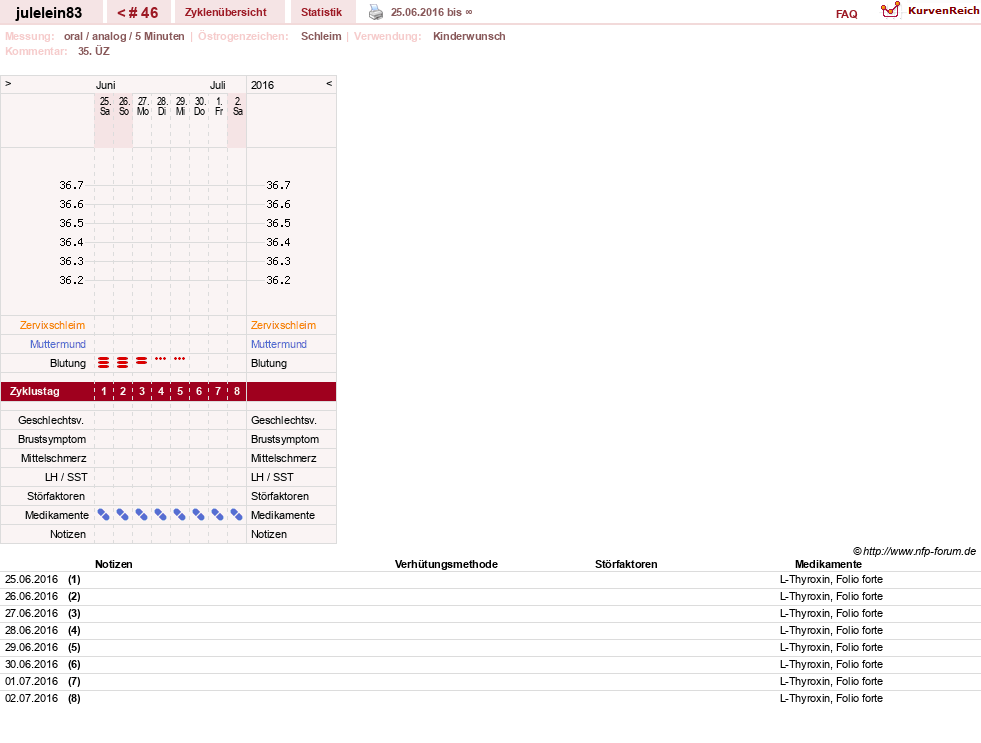Select cycle day 1 in Zyklustag row
Screen dimensions: 981x743
104,392
